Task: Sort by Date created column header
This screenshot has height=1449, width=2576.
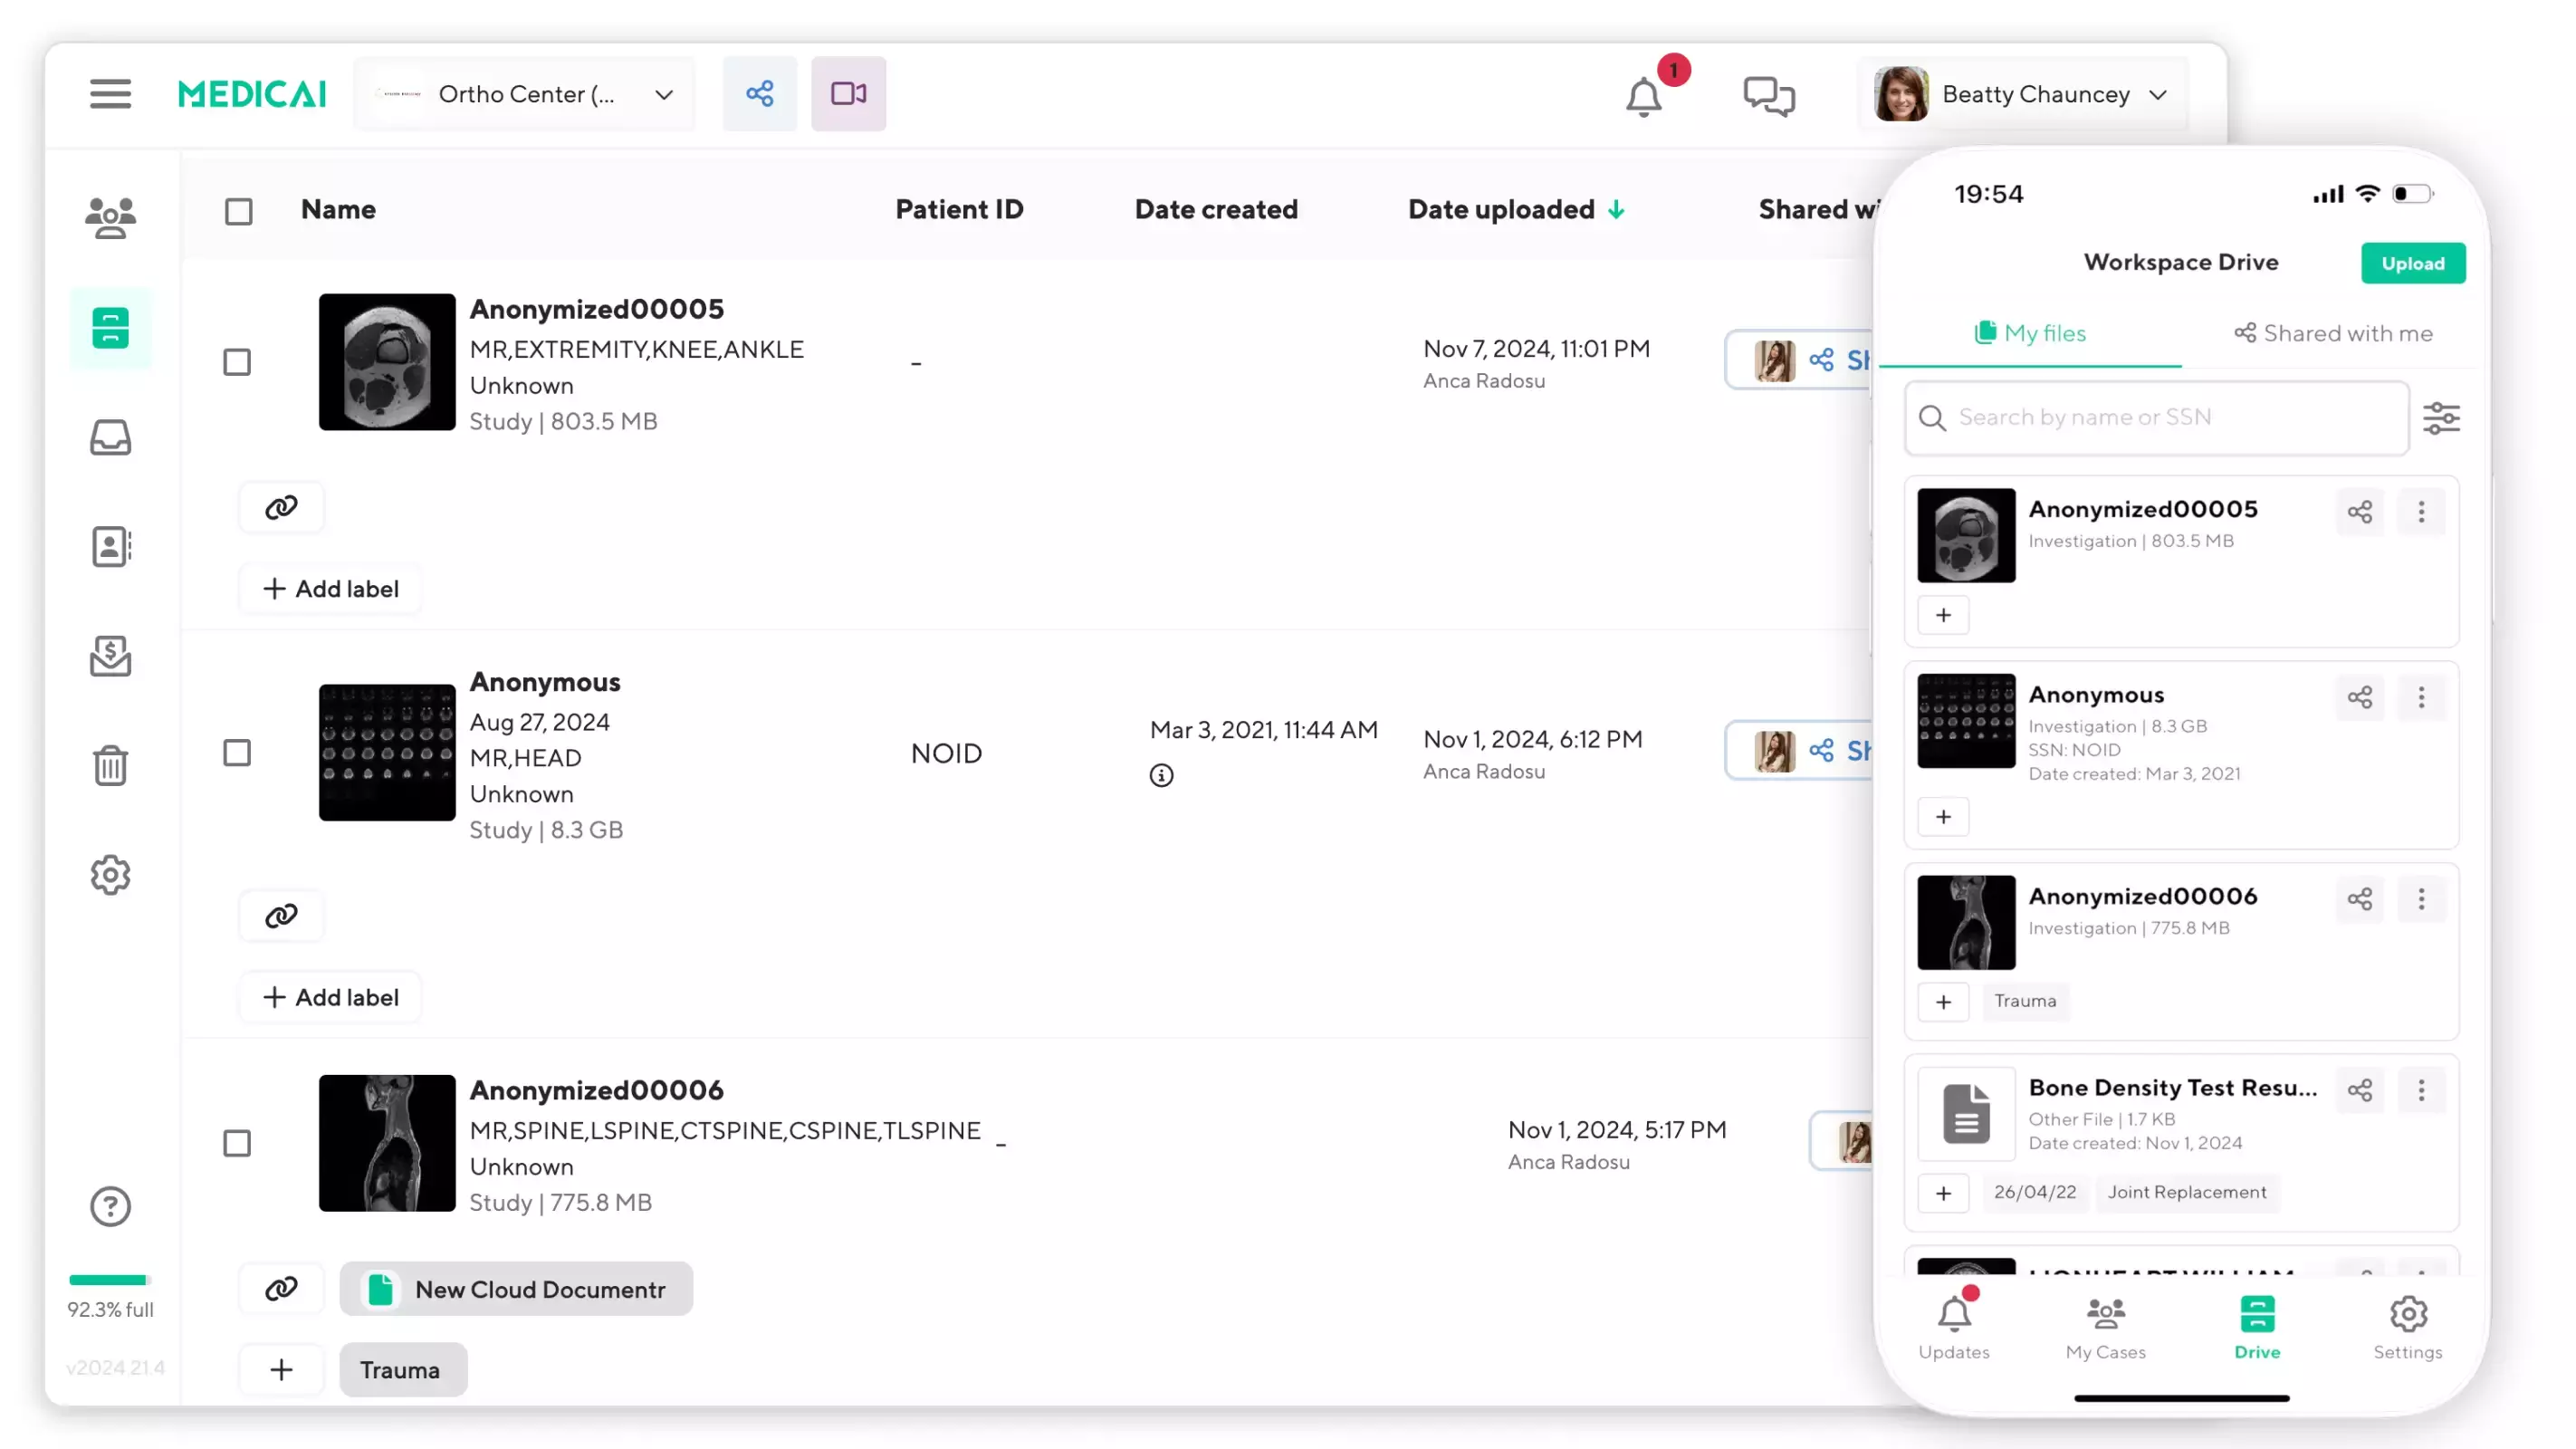Action: pyautogui.click(x=1216, y=209)
